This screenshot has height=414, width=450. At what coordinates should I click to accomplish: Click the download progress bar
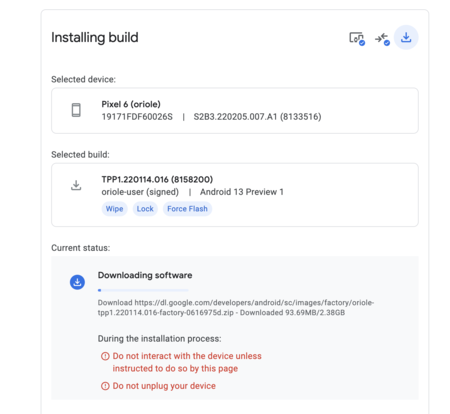click(x=143, y=290)
